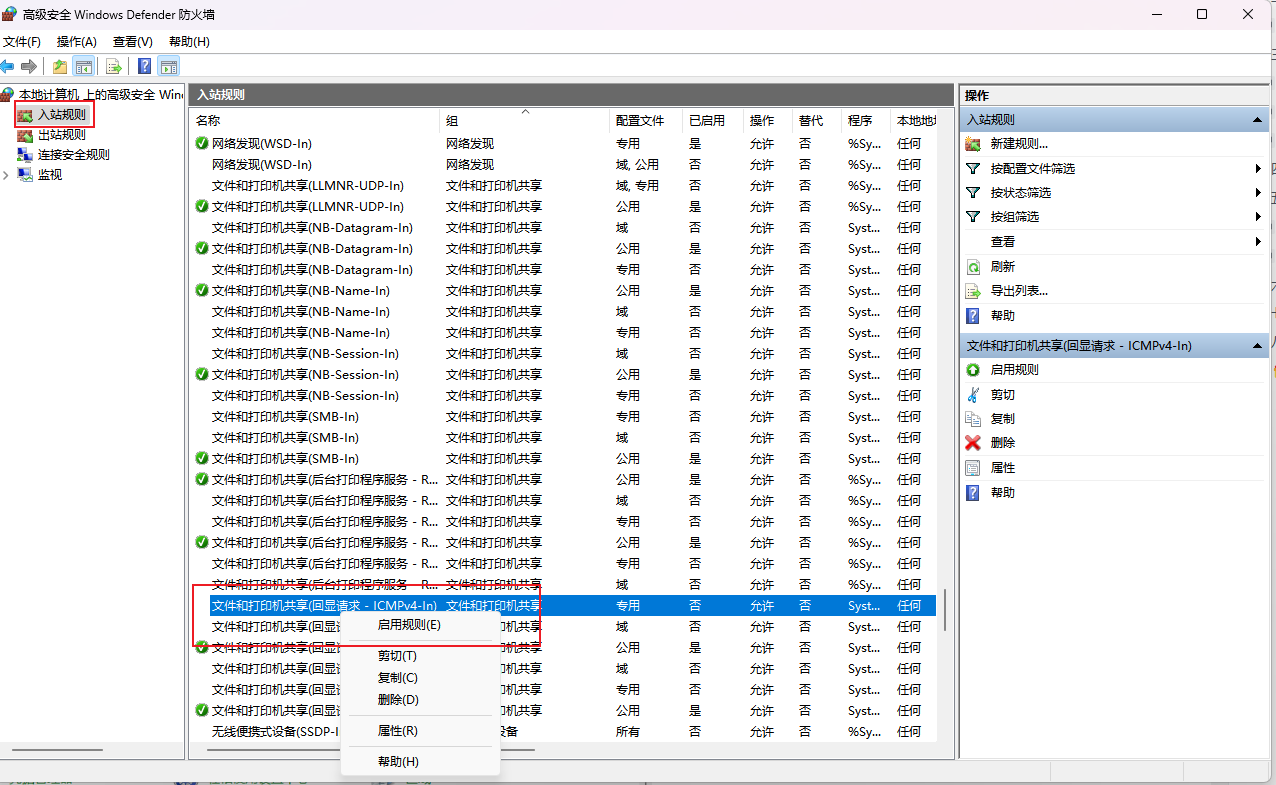
Task: Sort by the 程序 column header
Action: point(865,120)
